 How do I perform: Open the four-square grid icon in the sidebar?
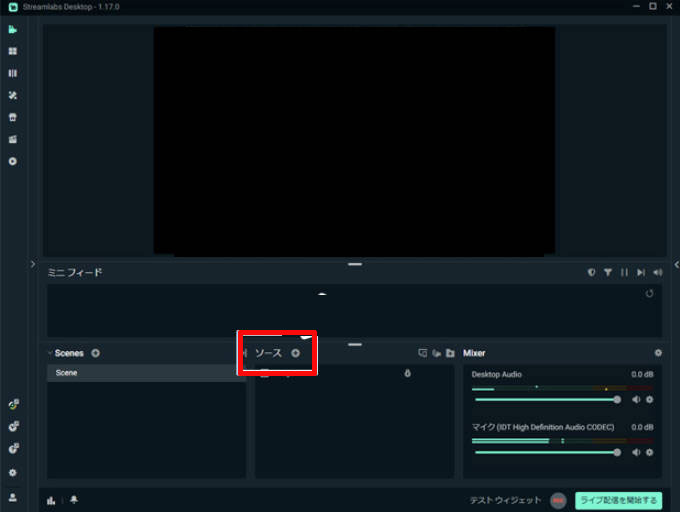point(13,51)
